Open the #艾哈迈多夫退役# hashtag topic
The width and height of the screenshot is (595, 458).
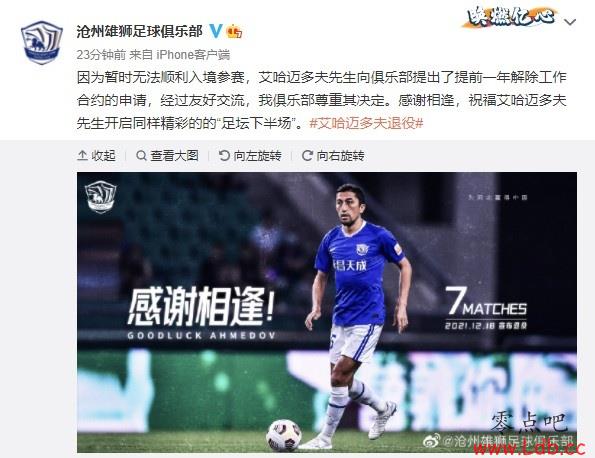(x=366, y=123)
